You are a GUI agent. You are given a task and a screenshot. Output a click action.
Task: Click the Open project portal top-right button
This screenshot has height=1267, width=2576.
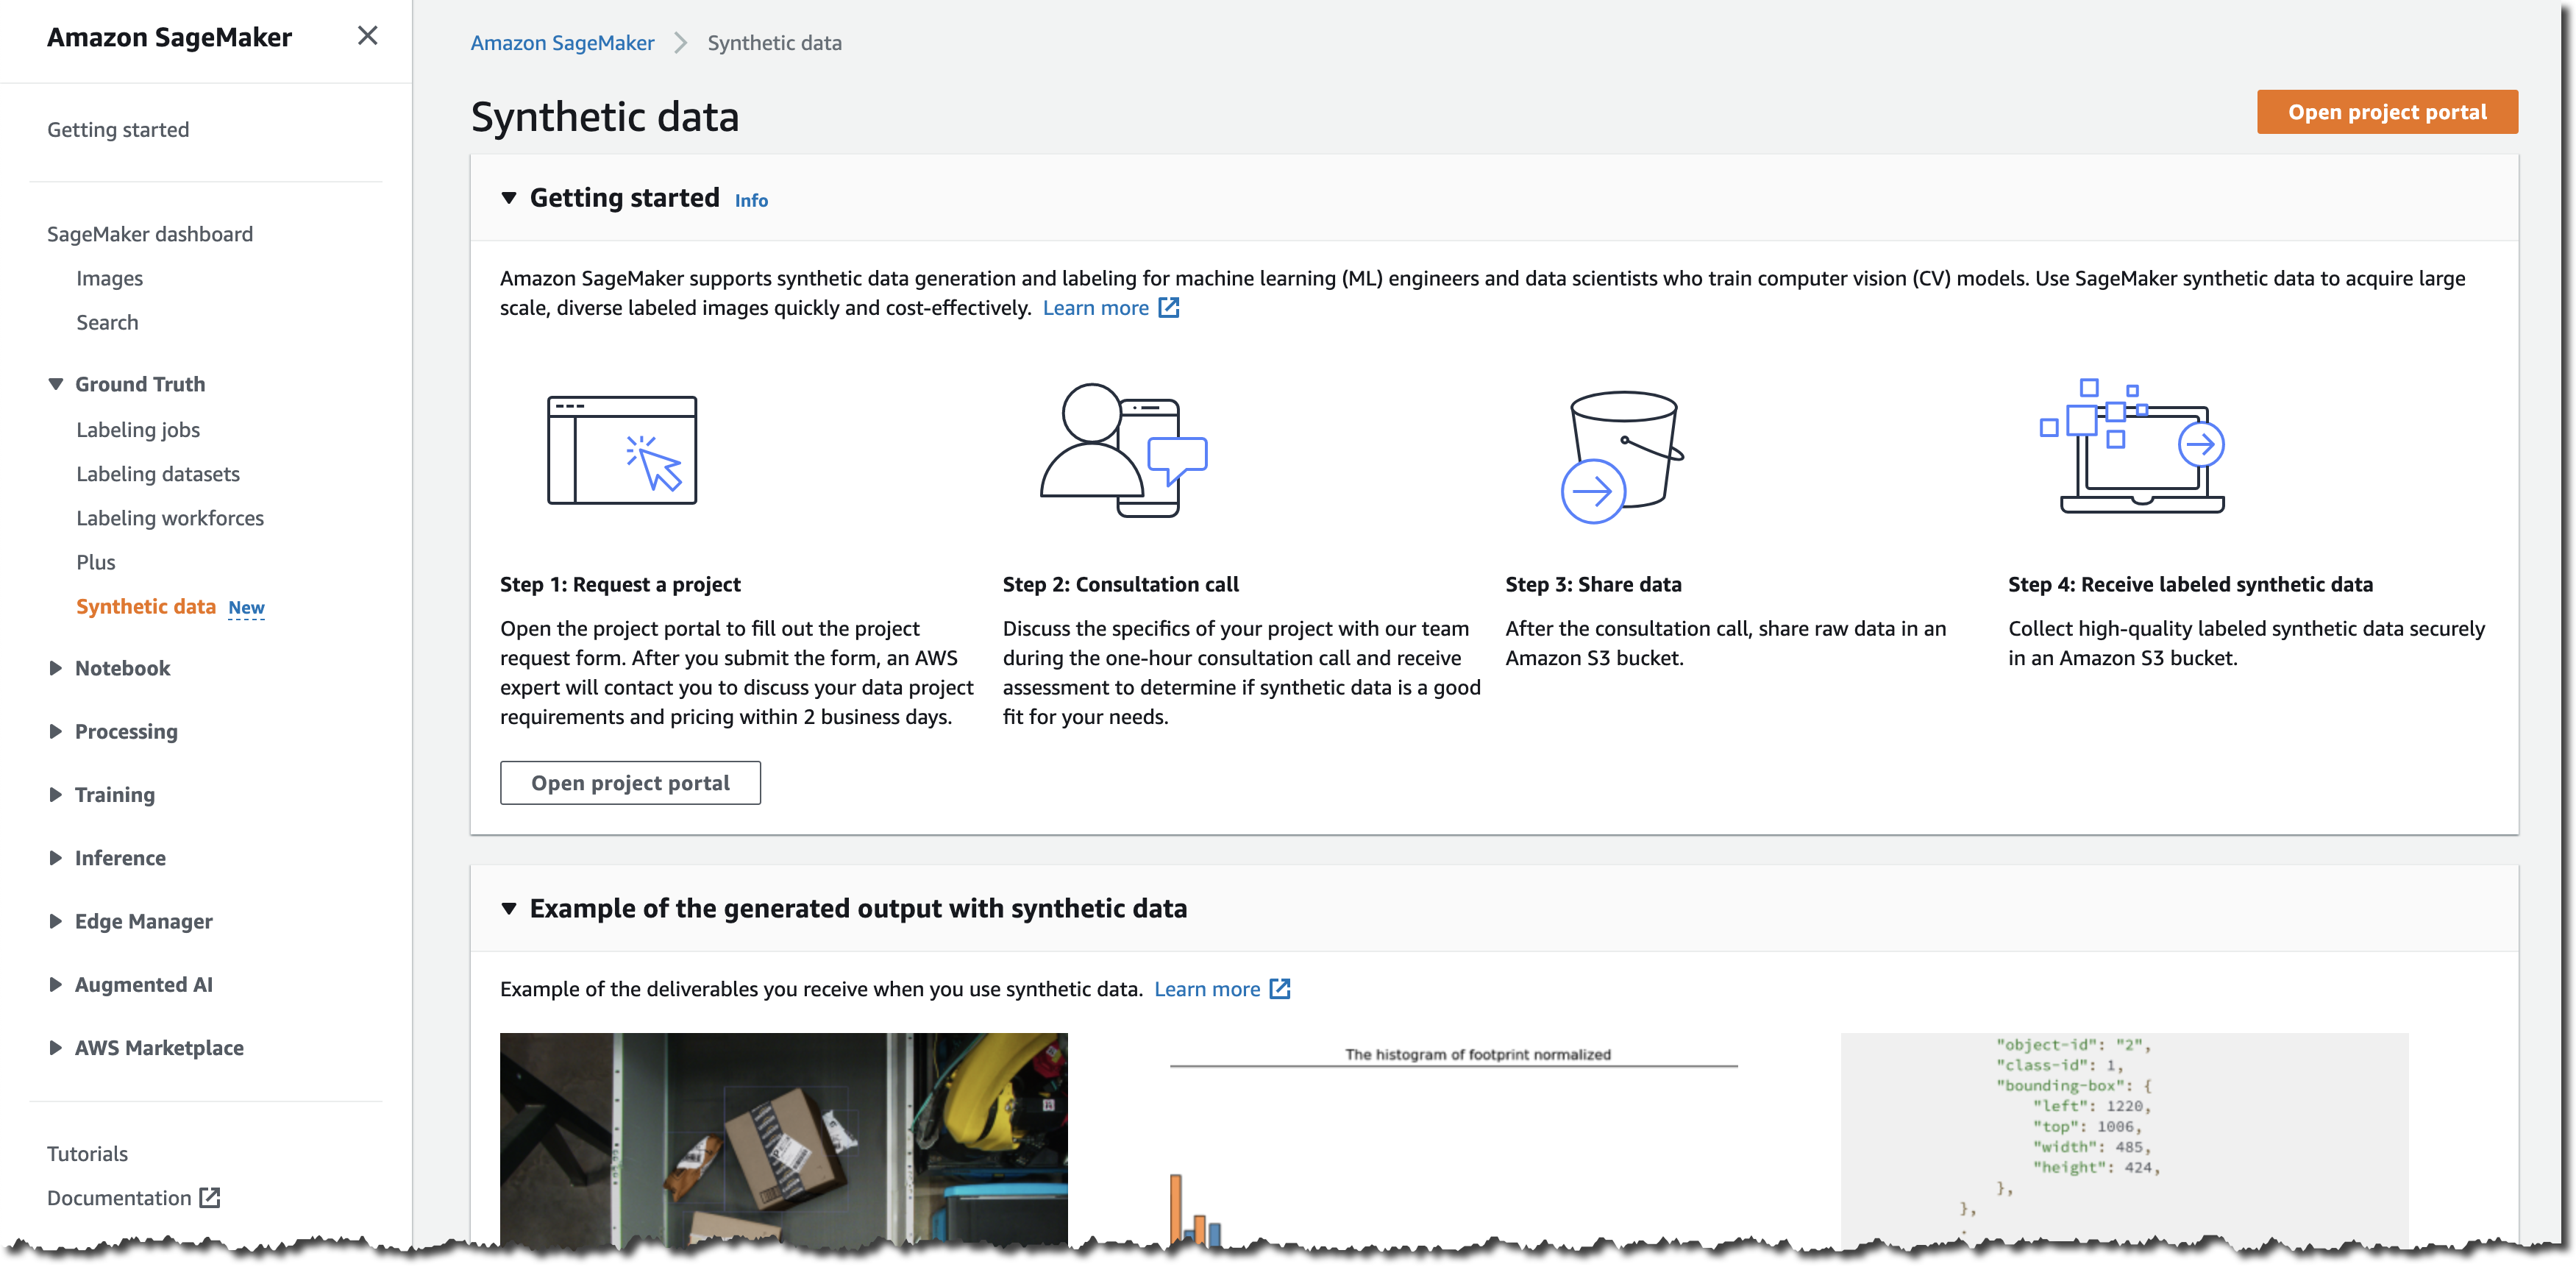click(2385, 112)
